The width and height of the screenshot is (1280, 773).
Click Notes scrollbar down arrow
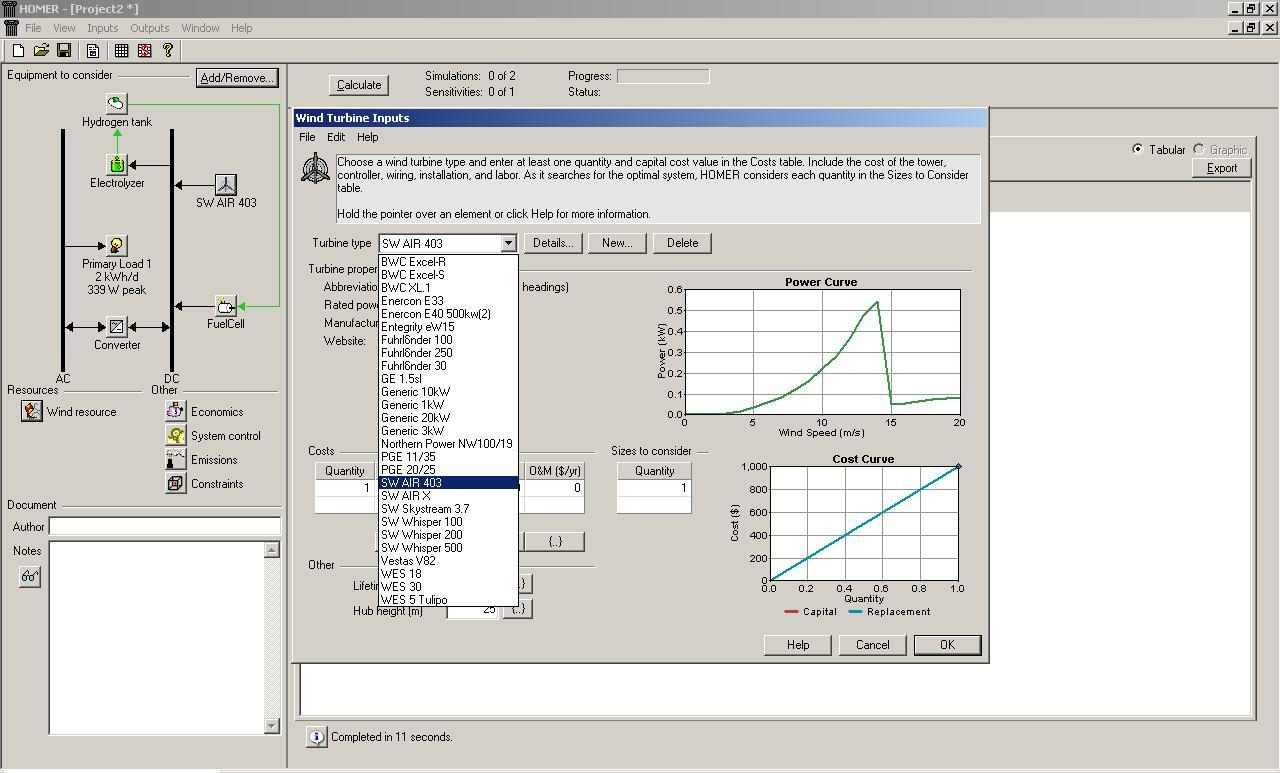pos(272,726)
